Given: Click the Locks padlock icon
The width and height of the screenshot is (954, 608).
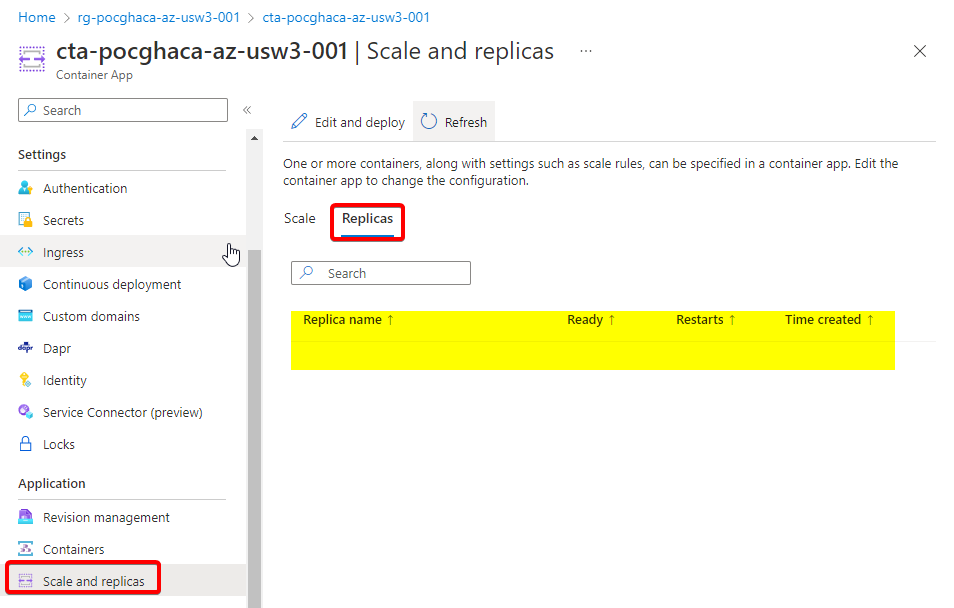Looking at the screenshot, I should point(26,444).
